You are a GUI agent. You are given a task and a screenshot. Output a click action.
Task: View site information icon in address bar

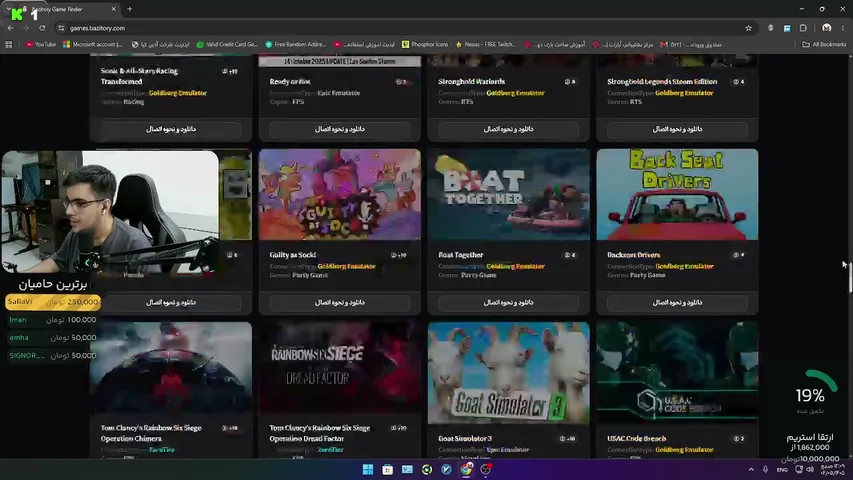[61, 28]
